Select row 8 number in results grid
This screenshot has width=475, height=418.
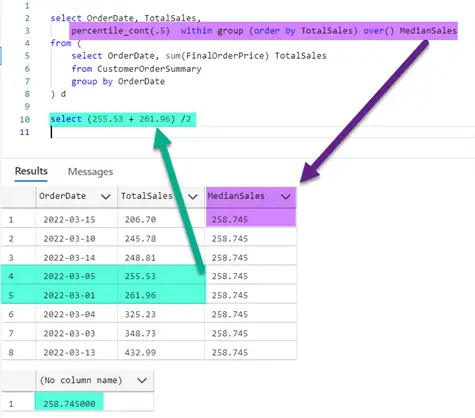click(11, 352)
